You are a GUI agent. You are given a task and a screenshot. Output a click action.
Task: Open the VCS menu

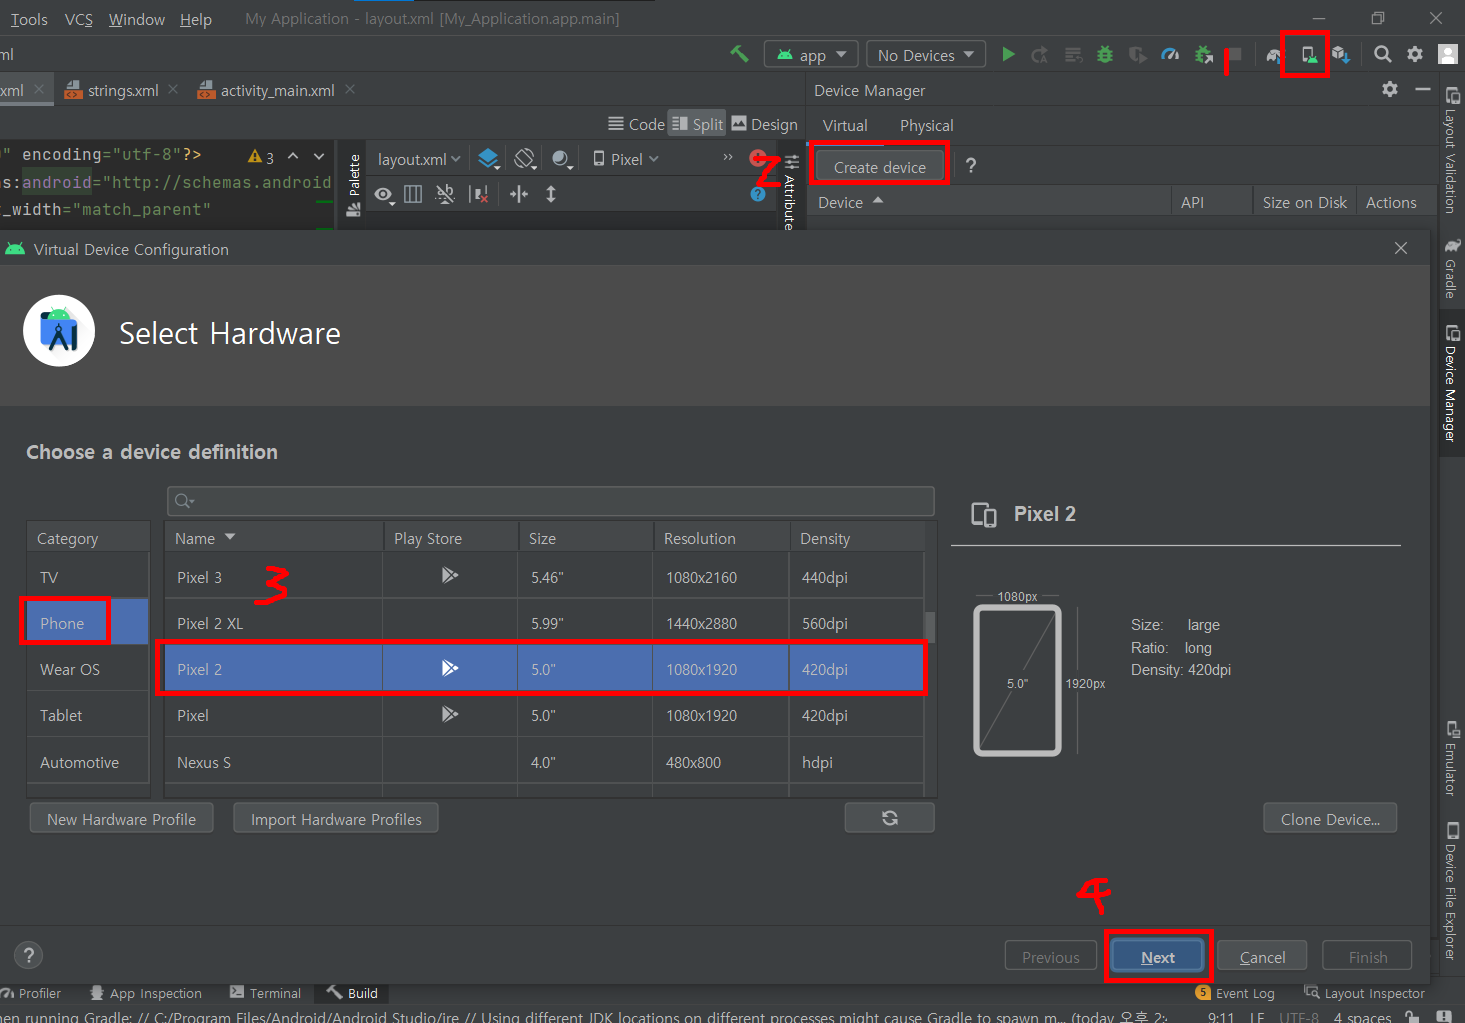coord(79,19)
